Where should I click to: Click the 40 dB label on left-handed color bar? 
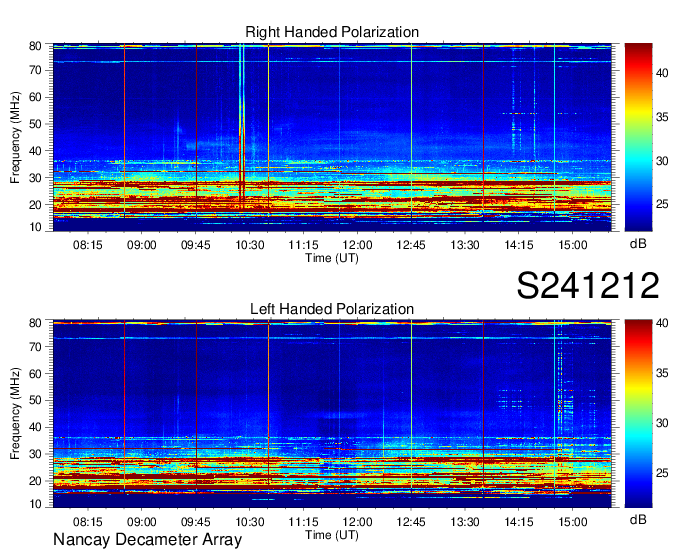point(662,323)
